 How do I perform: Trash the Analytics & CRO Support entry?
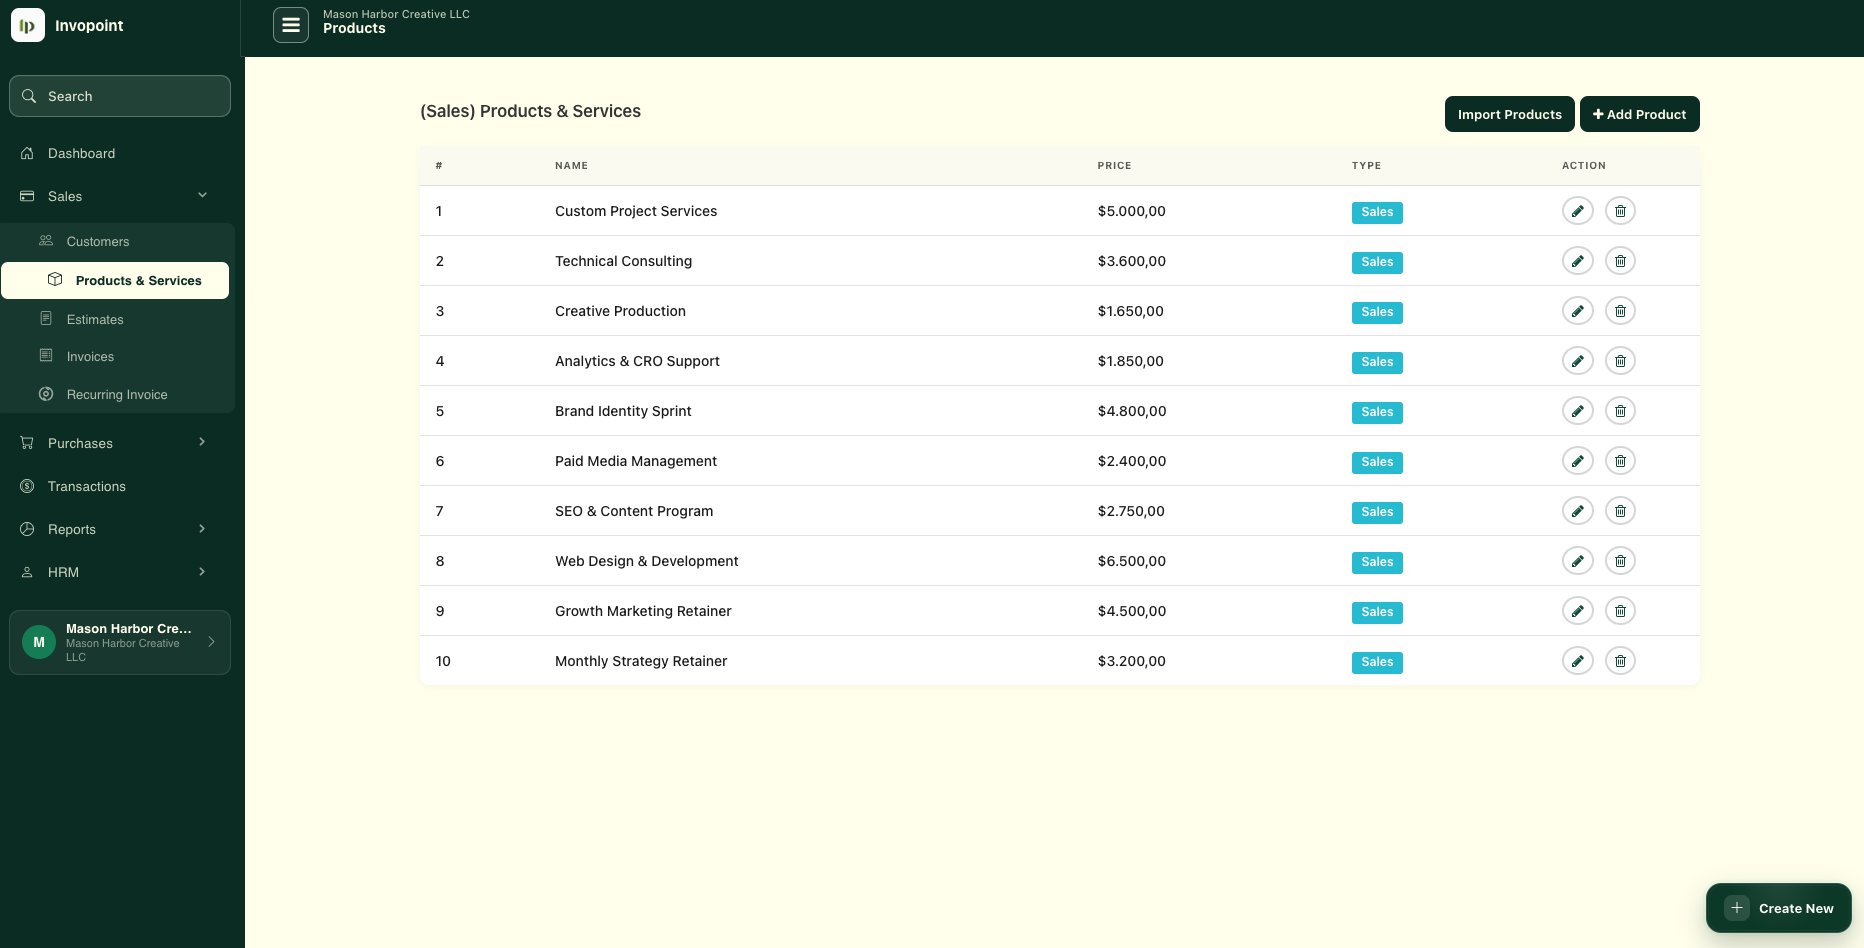click(1620, 361)
